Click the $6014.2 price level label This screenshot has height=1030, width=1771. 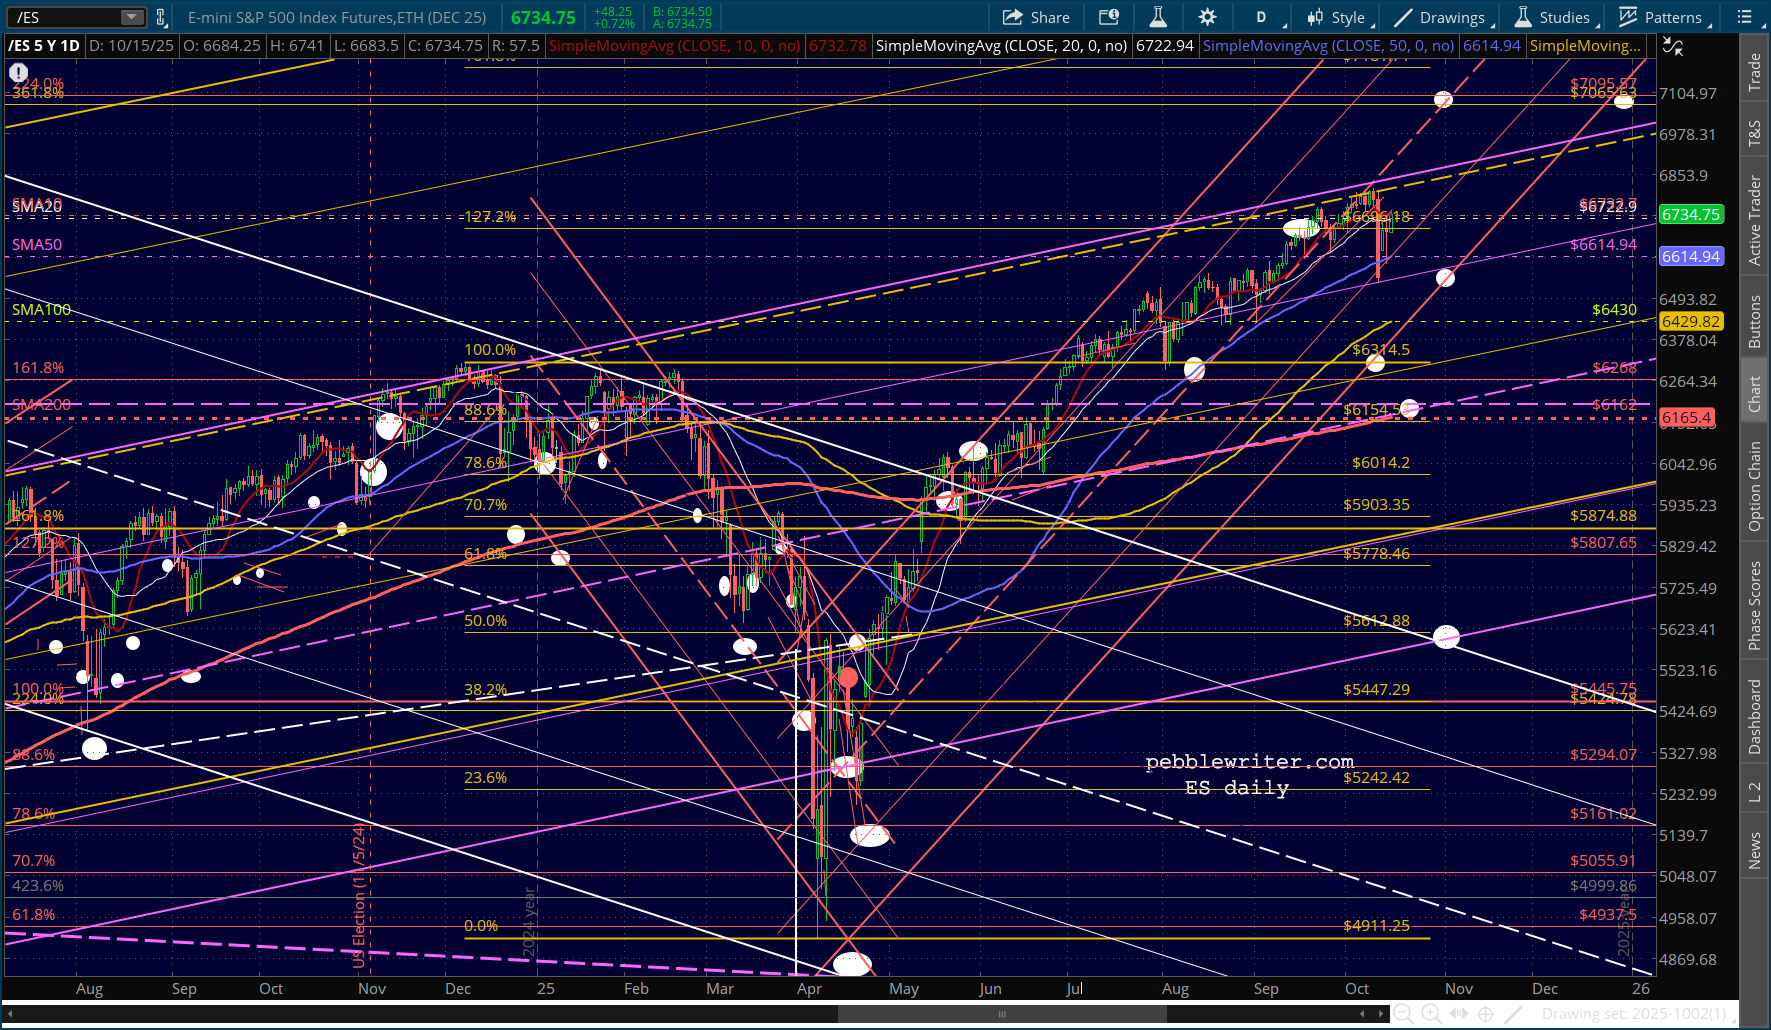1381,463
